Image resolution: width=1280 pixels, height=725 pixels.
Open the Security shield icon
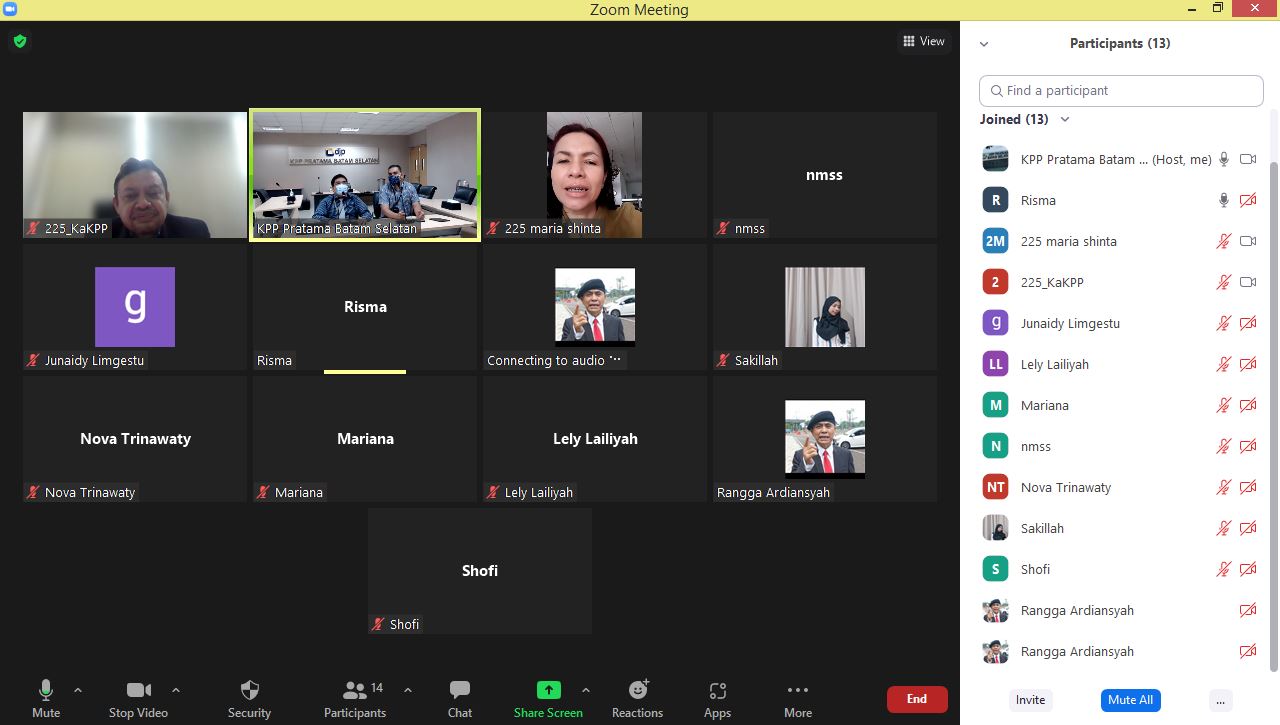point(250,690)
